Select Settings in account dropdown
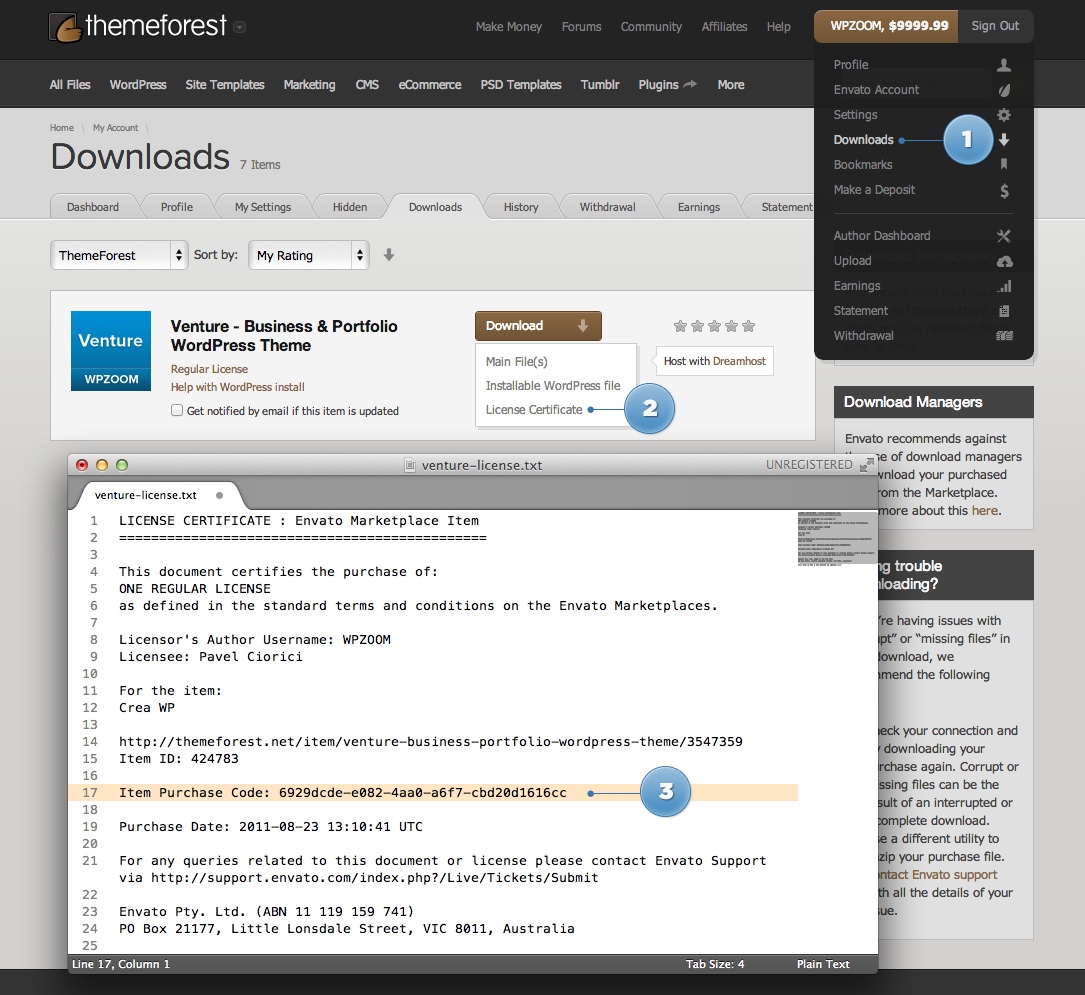This screenshot has height=995, width=1085. coord(855,115)
